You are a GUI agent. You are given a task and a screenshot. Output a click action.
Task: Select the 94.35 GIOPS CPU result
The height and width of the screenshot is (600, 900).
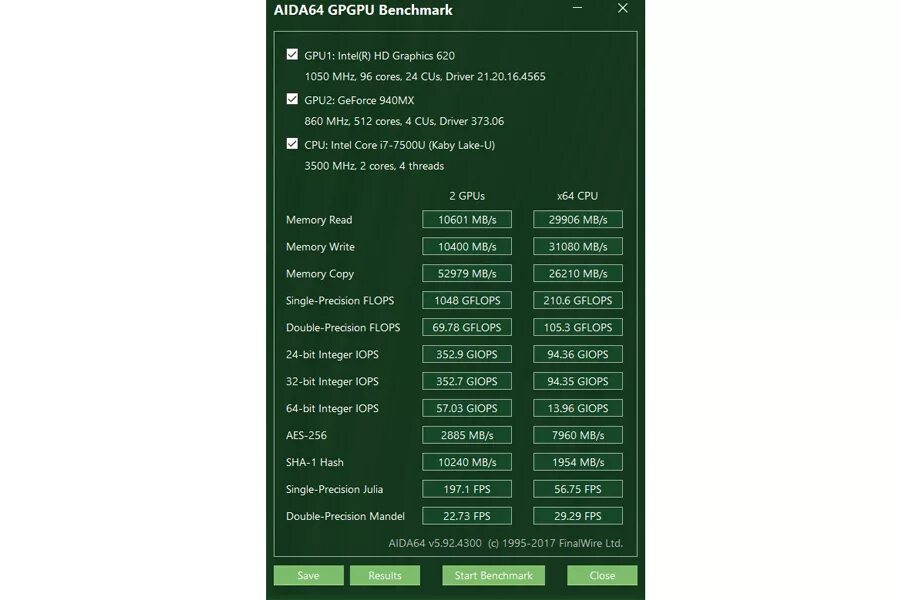tap(577, 381)
